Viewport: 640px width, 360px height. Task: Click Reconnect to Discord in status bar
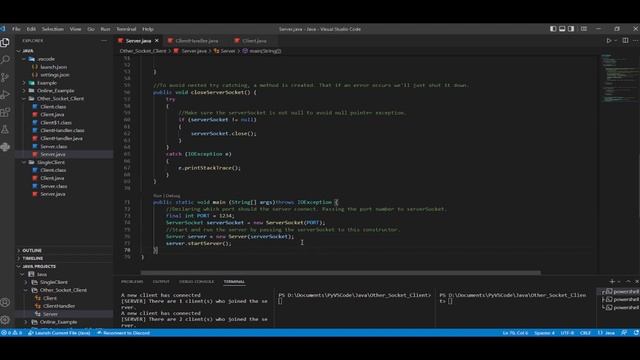(124, 333)
